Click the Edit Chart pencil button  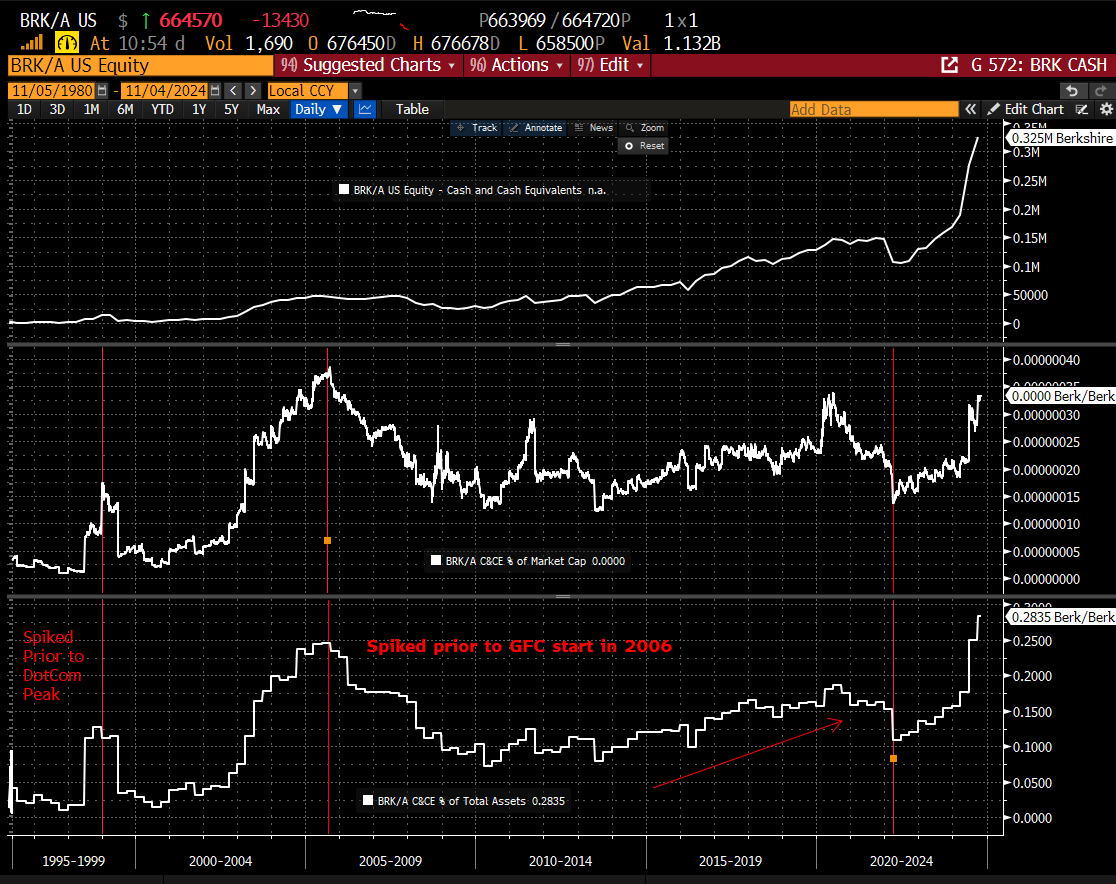pyautogui.click(x=1026, y=110)
